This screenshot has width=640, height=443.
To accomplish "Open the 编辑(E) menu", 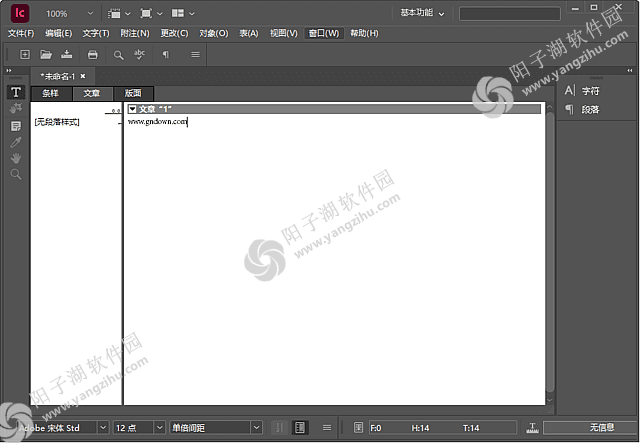I will coord(58,33).
